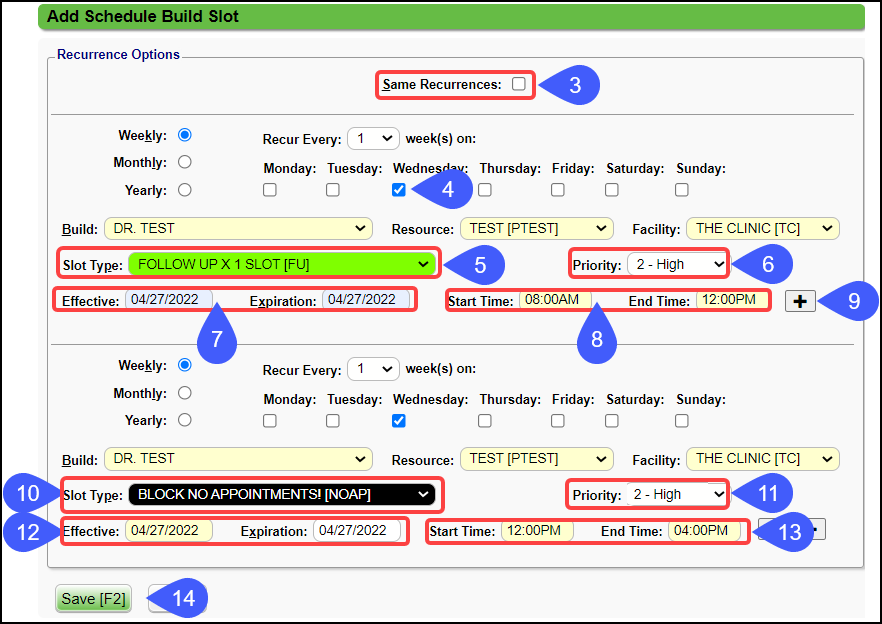
Task: Open the first Build DR. TEST dropdown
Action: pos(237,228)
